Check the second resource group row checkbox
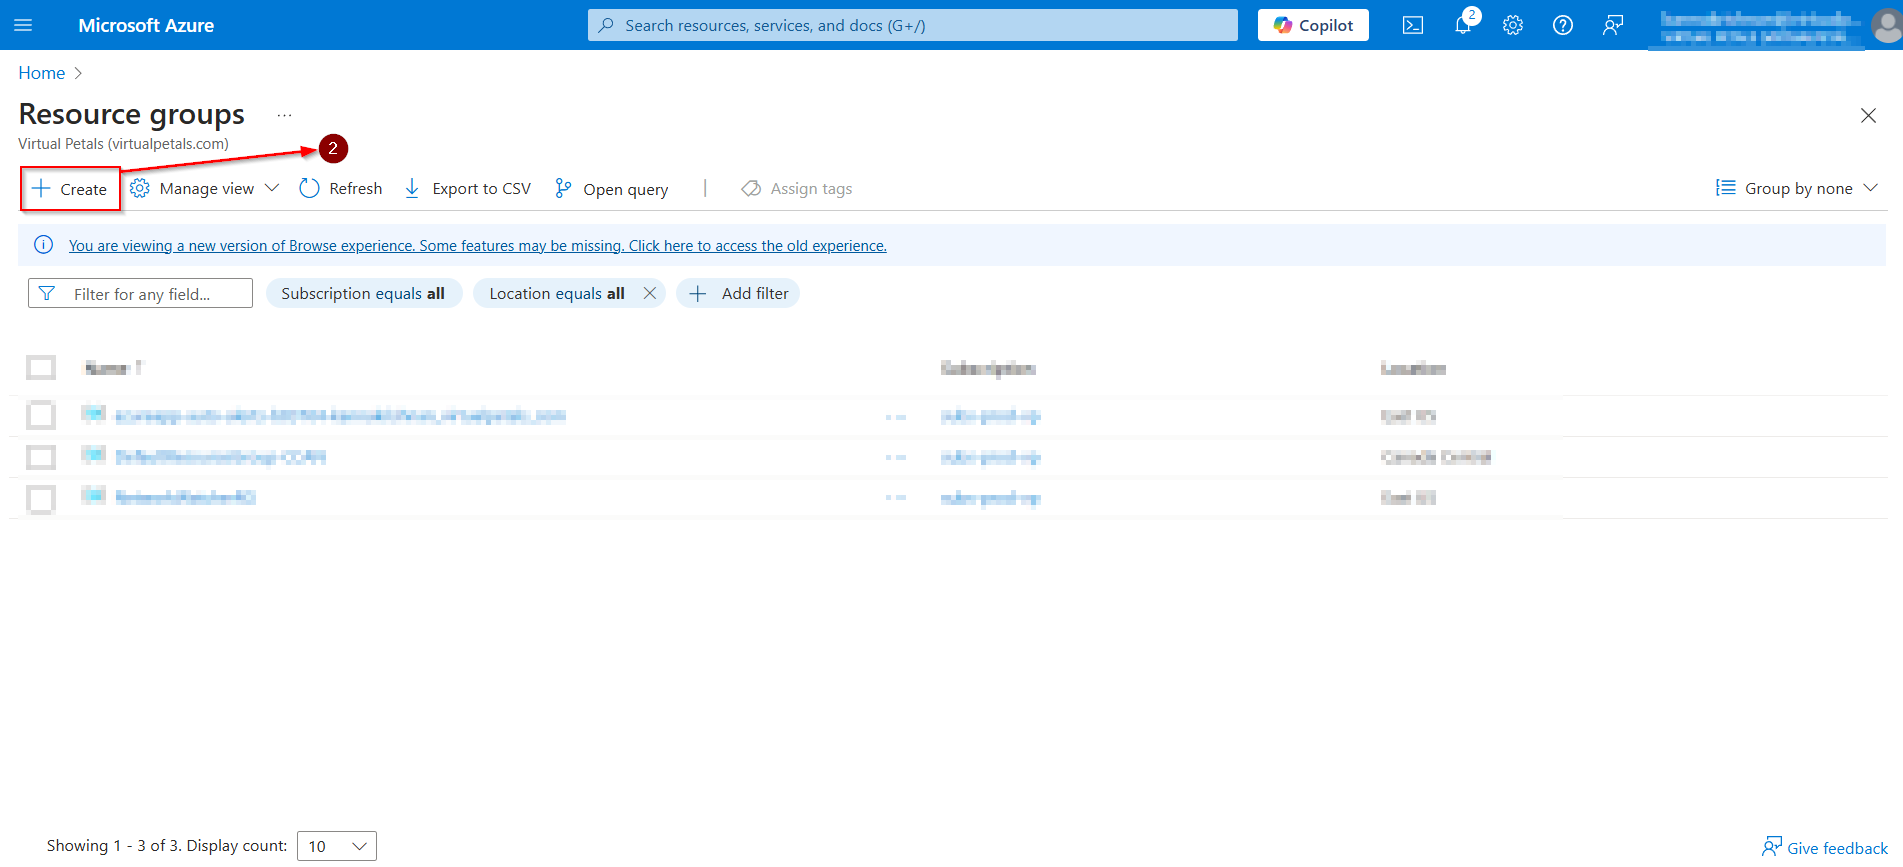The width and height of the screenshot is (1903, 867). click(x=41, y=457)
